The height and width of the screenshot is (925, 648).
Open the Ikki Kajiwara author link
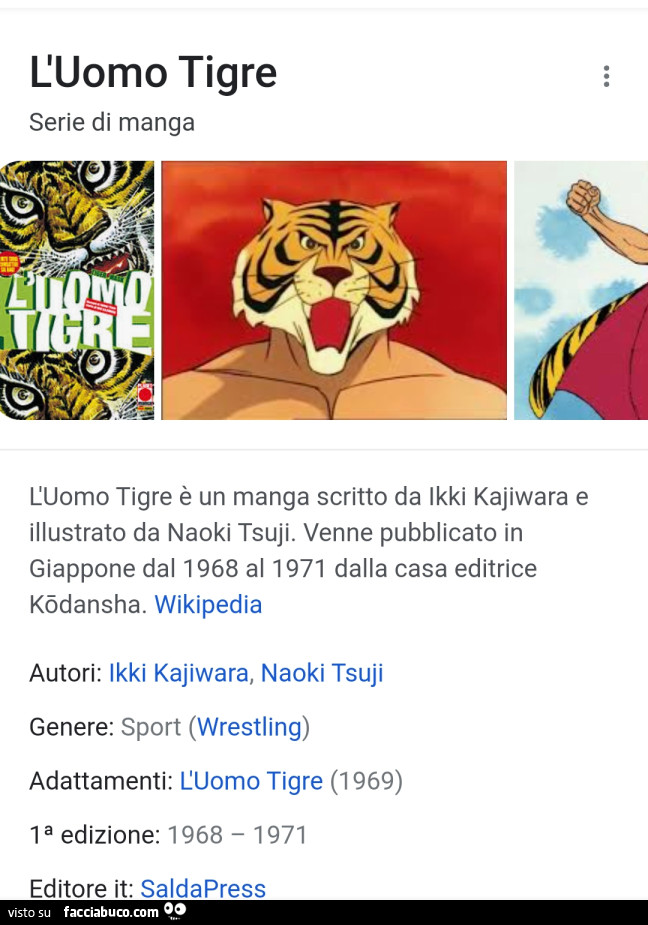tap(179, 673)
